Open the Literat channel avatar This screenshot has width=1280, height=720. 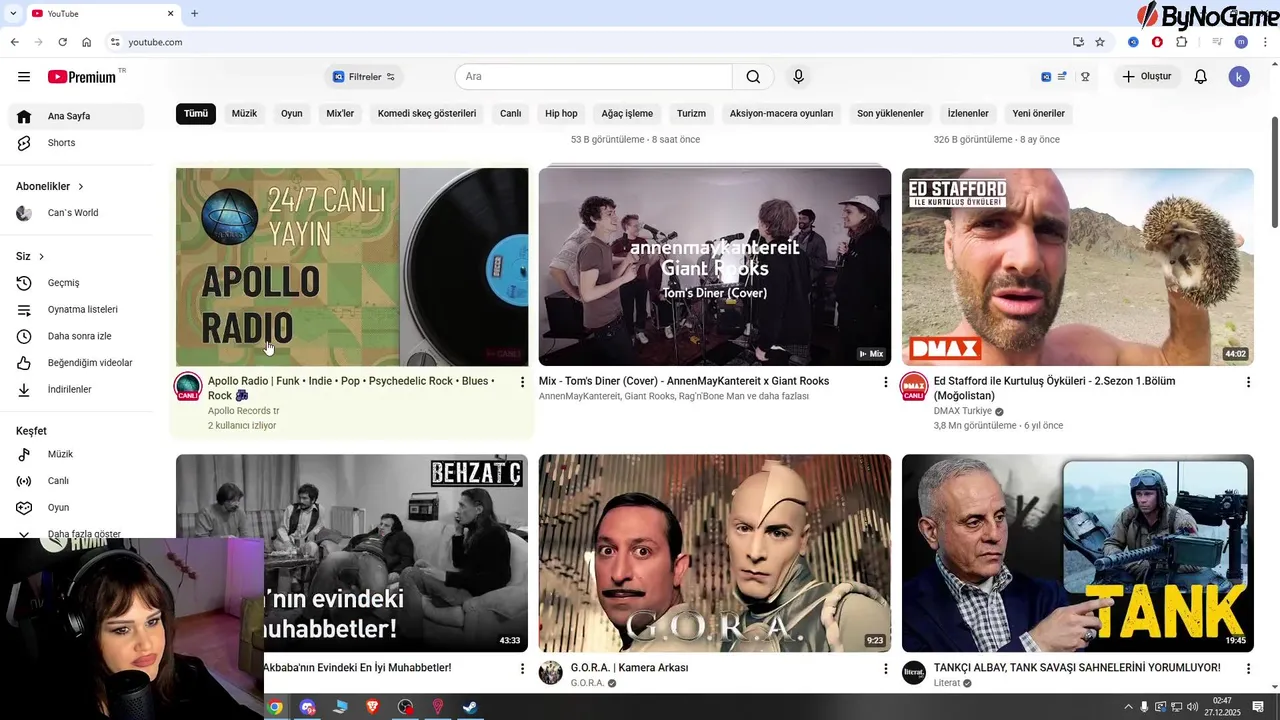[x=914, y=672]
